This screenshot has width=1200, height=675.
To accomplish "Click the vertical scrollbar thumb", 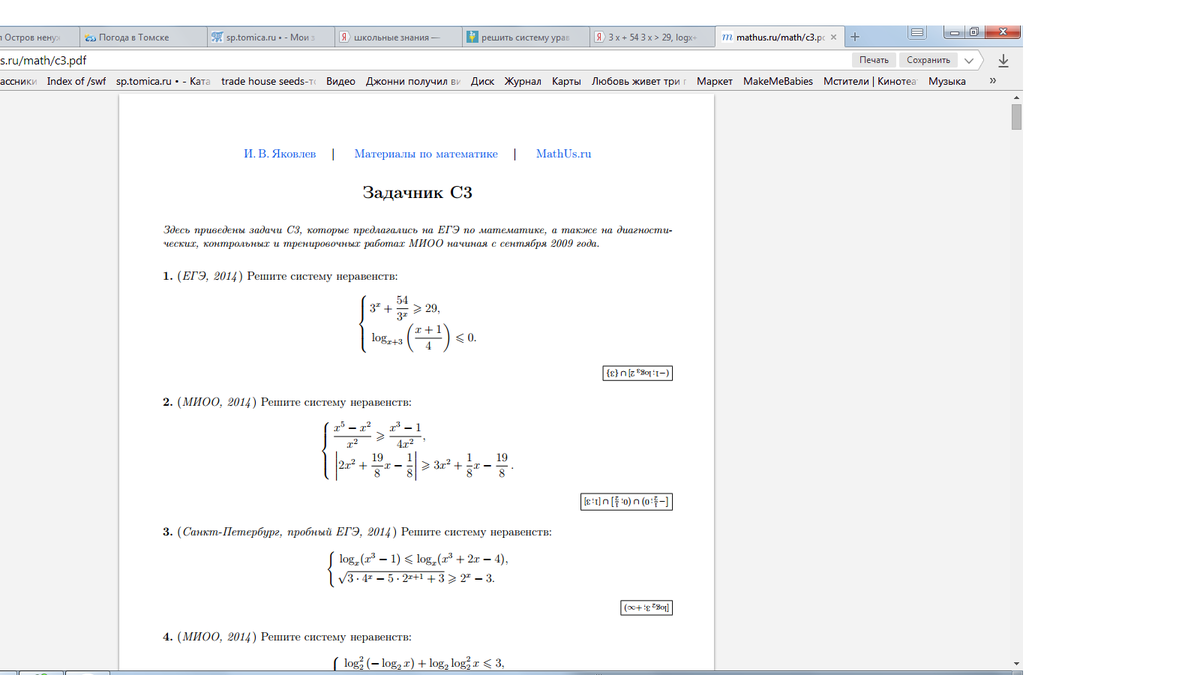I will tap(1016, 117).
